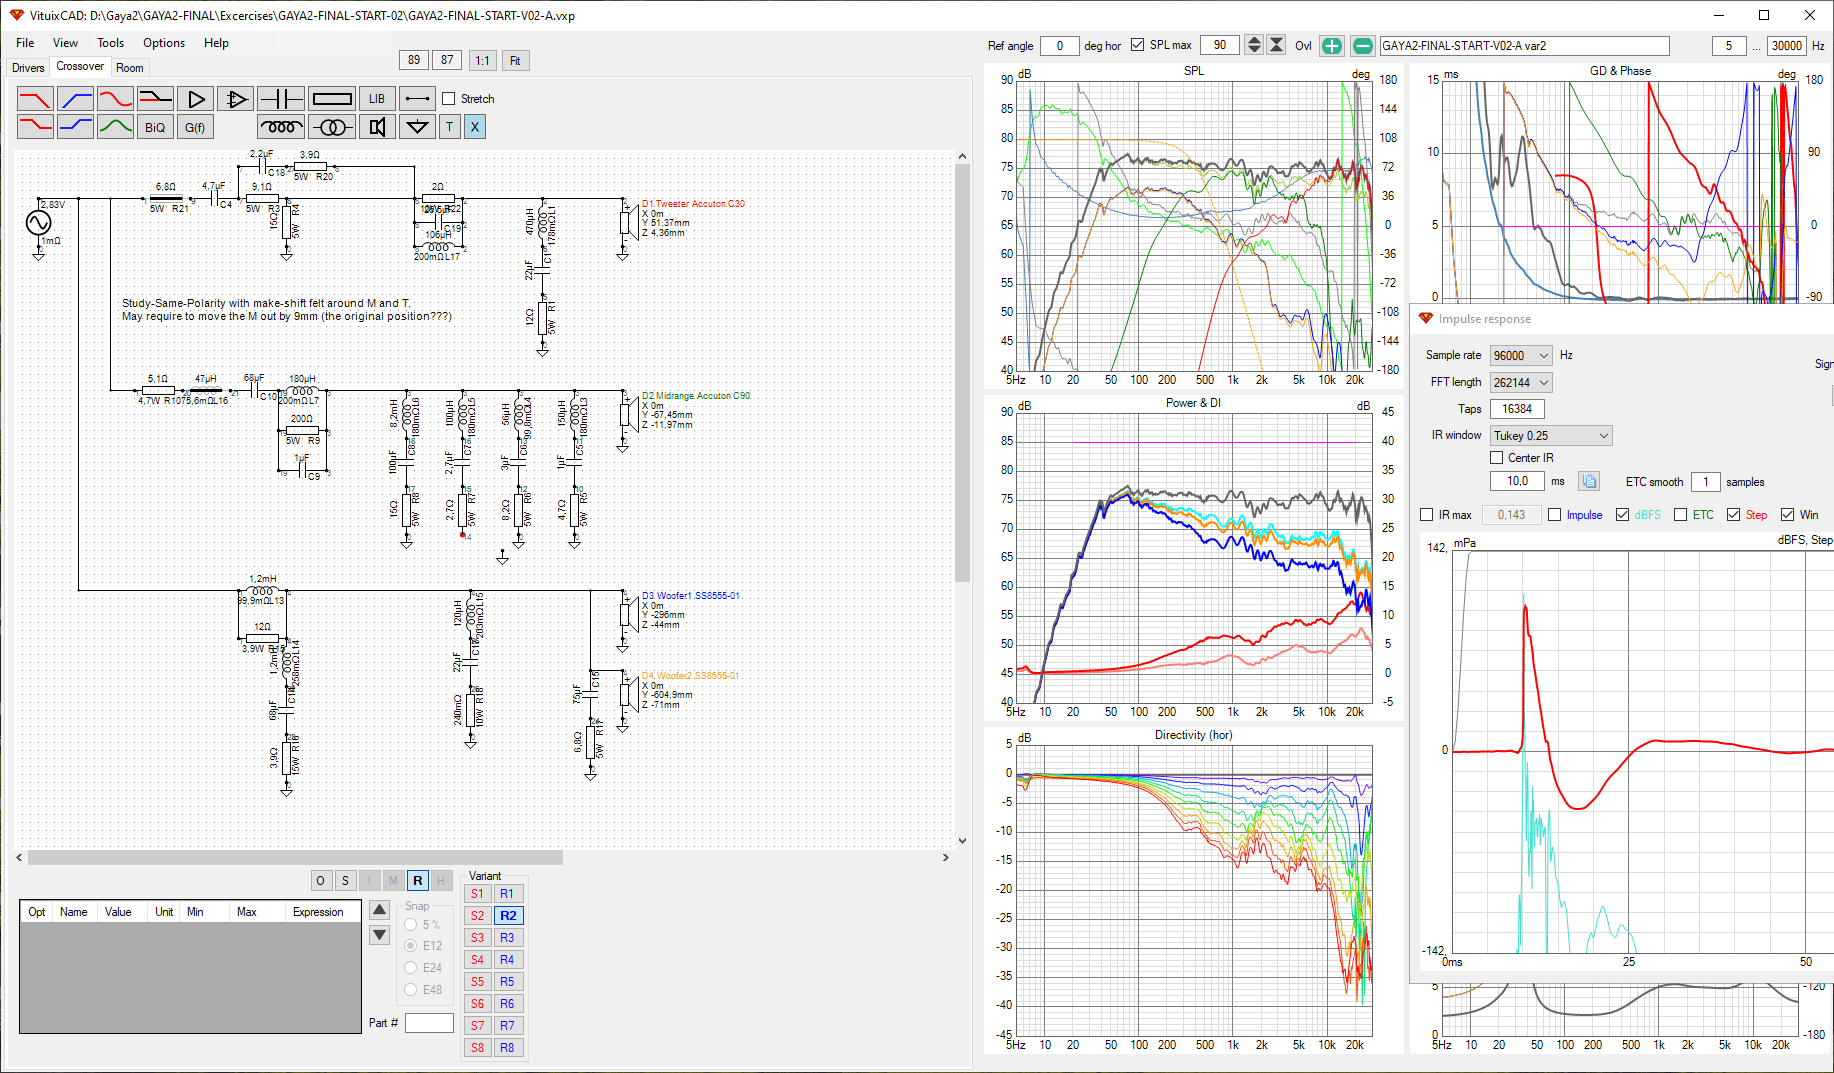Select variant S1 button
The width and height of the screenshot is (1834, 1073).
pyautogui.click(x=477, y=893)
